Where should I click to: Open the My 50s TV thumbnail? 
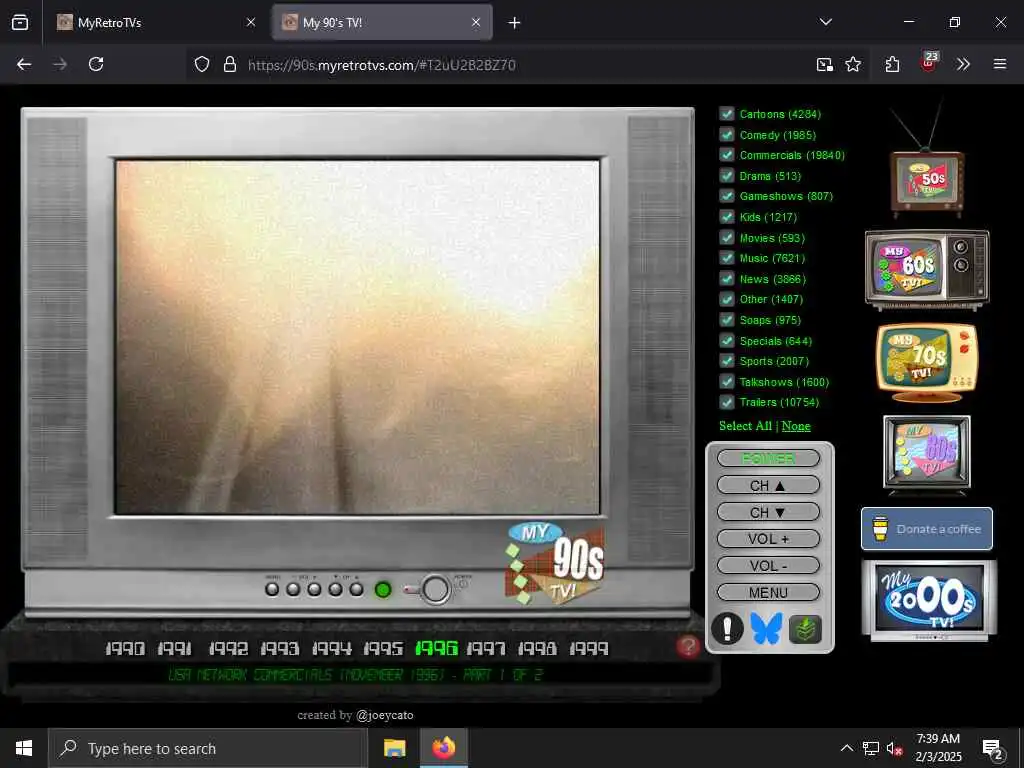927,183
